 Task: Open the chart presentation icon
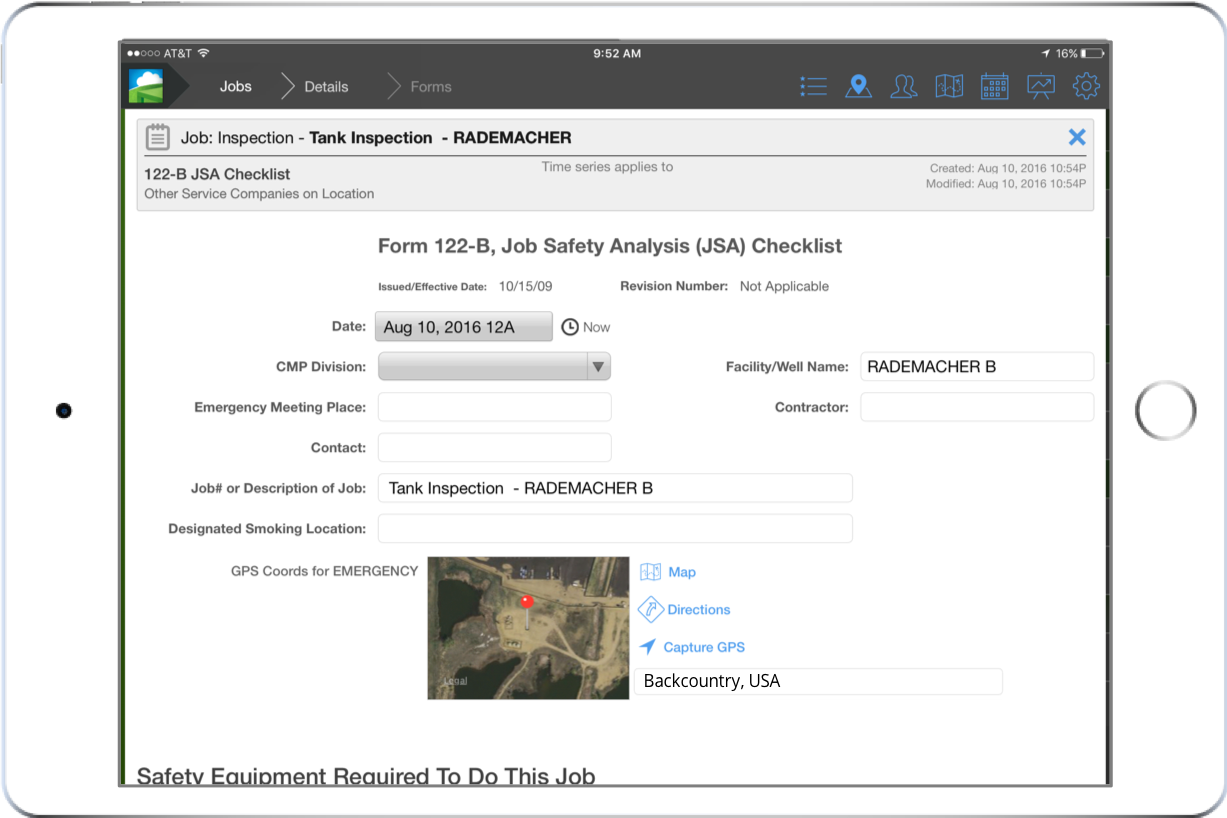coord(1040,87)
